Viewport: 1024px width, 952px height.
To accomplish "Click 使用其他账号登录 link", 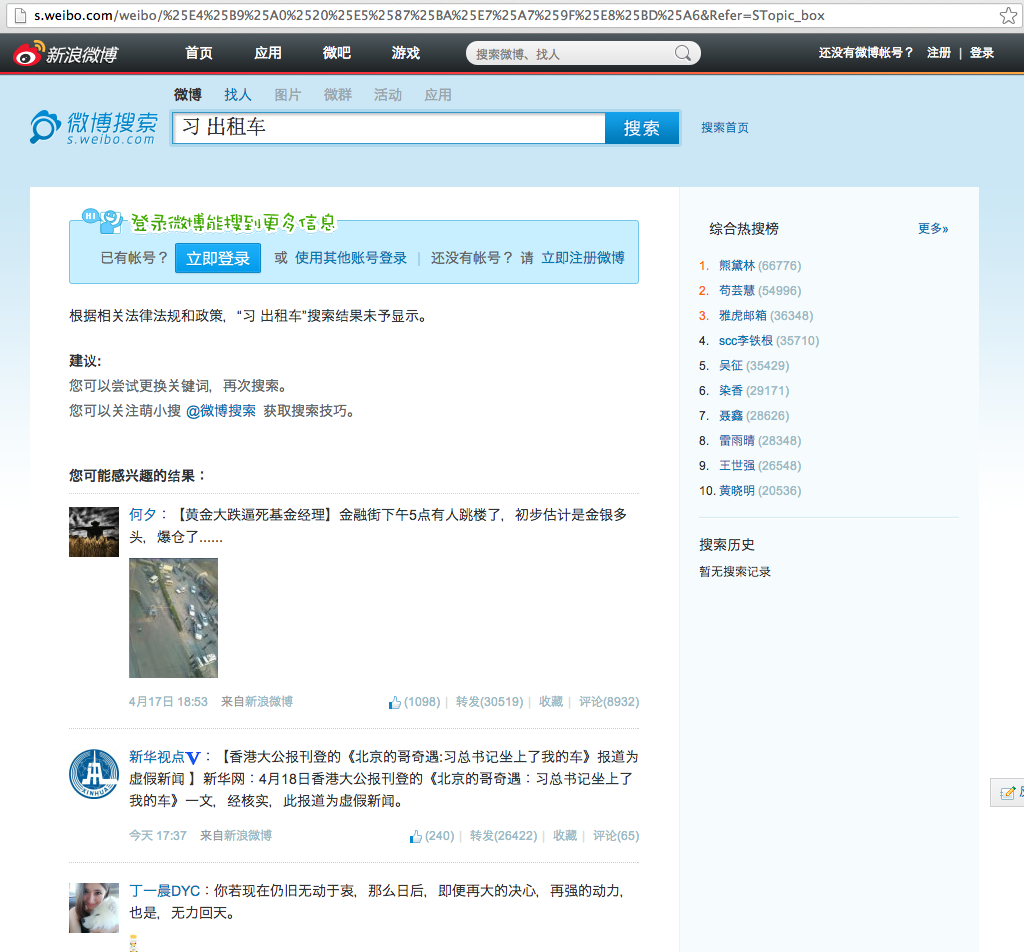I will (x=351, y=258).
